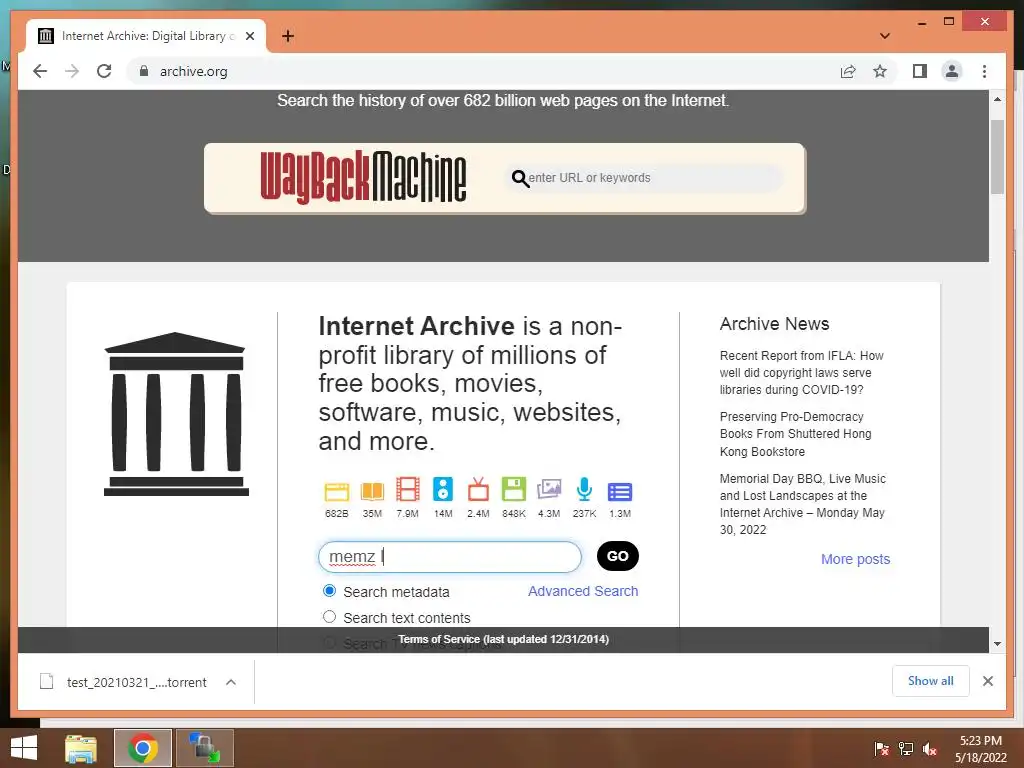Click the vertical scrollbar thumb

click(x=997, y=157)
